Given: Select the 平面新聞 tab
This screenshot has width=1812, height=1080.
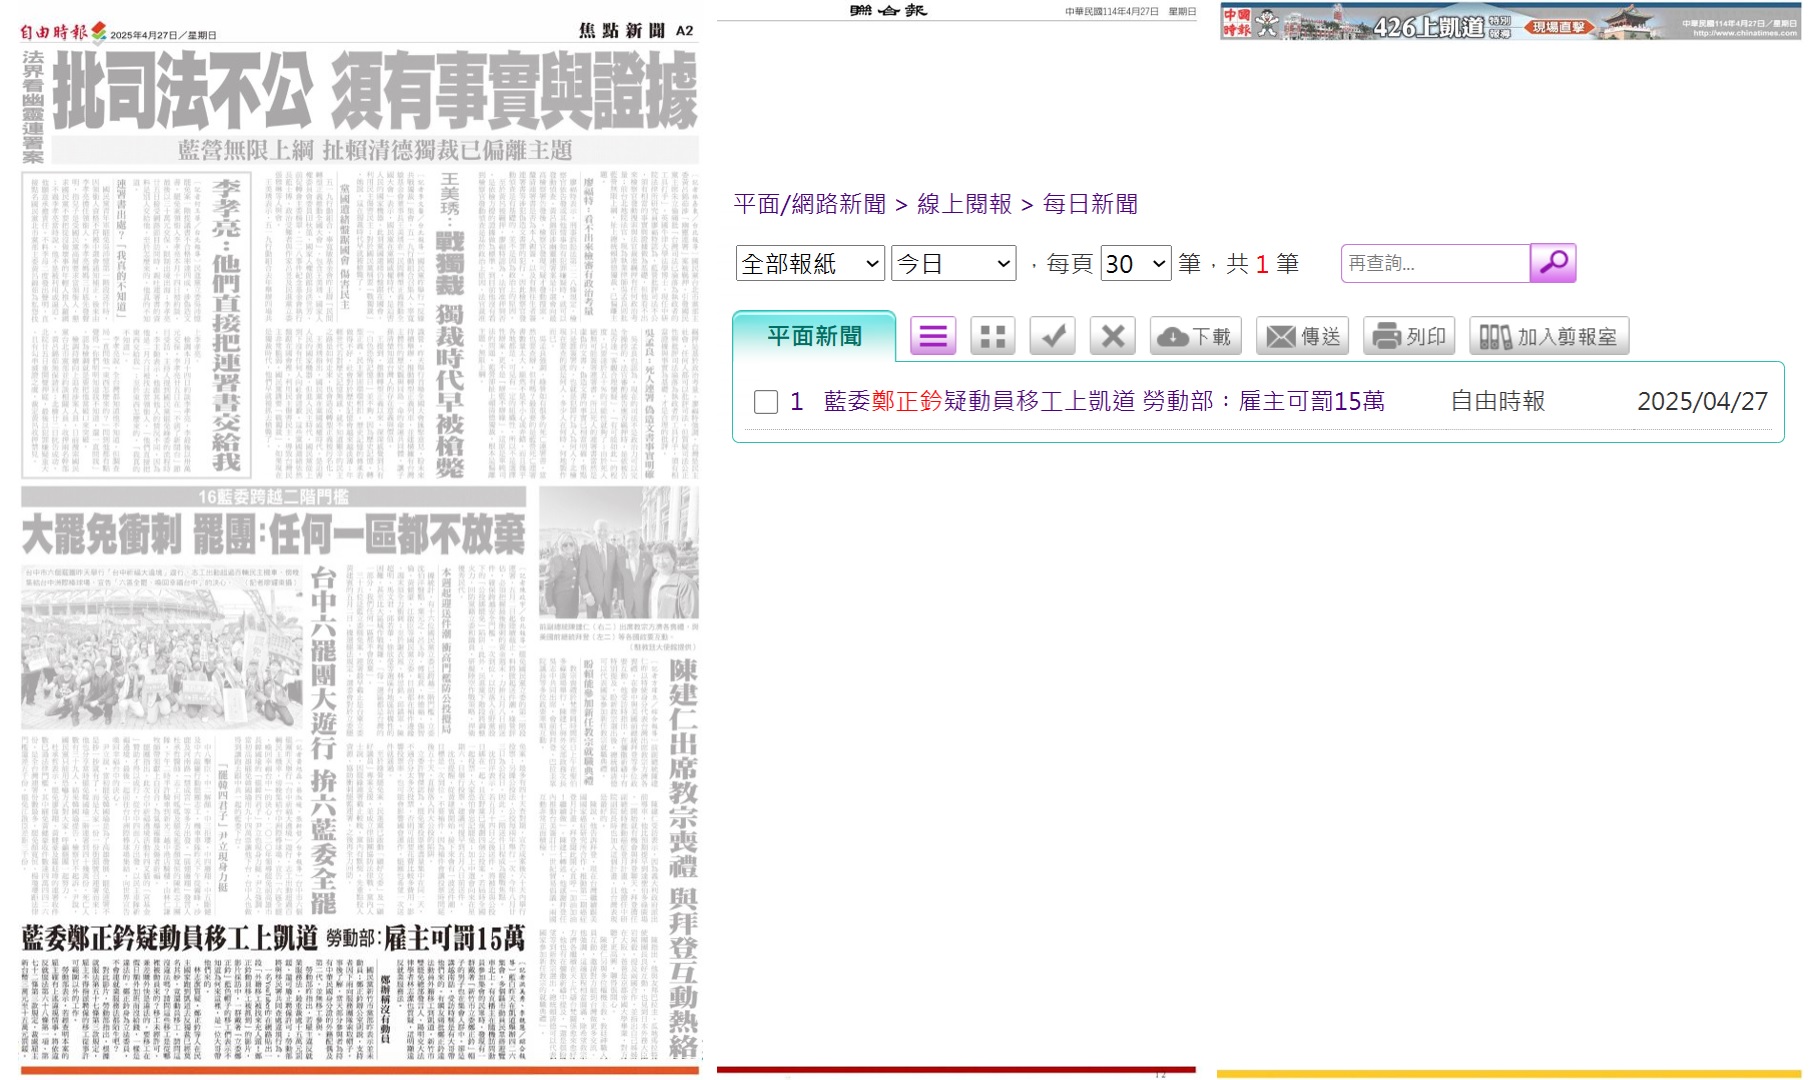Looking at the screenshot, I should click(814, 336).
